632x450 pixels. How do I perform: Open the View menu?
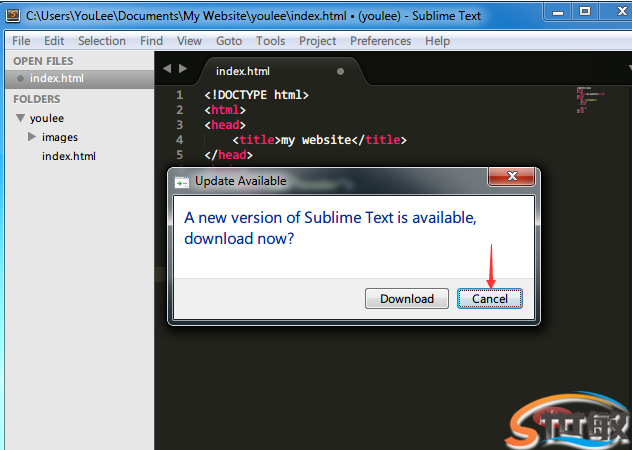(x=189, y=41)
